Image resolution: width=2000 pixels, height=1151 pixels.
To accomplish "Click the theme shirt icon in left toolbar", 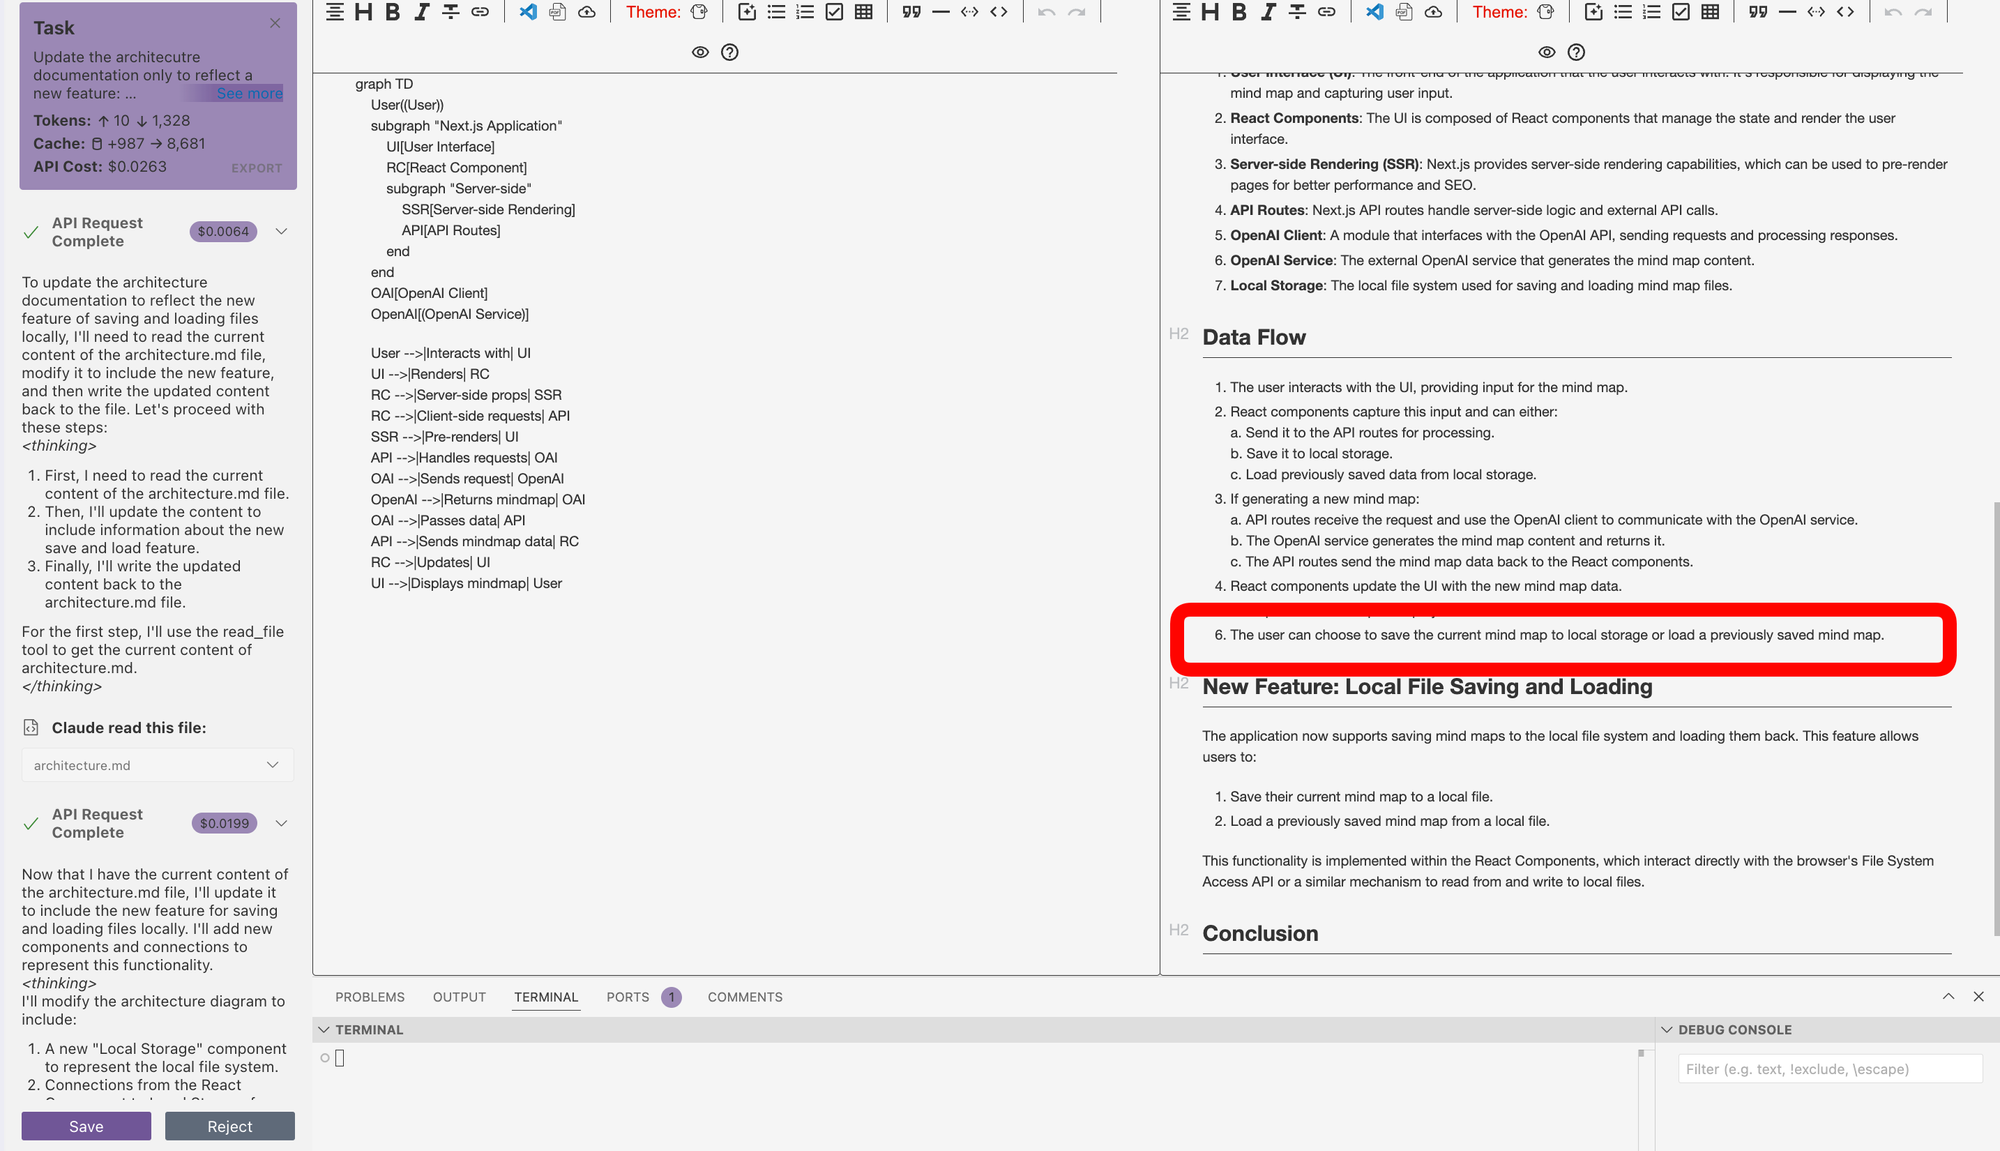I will [699, 12].
